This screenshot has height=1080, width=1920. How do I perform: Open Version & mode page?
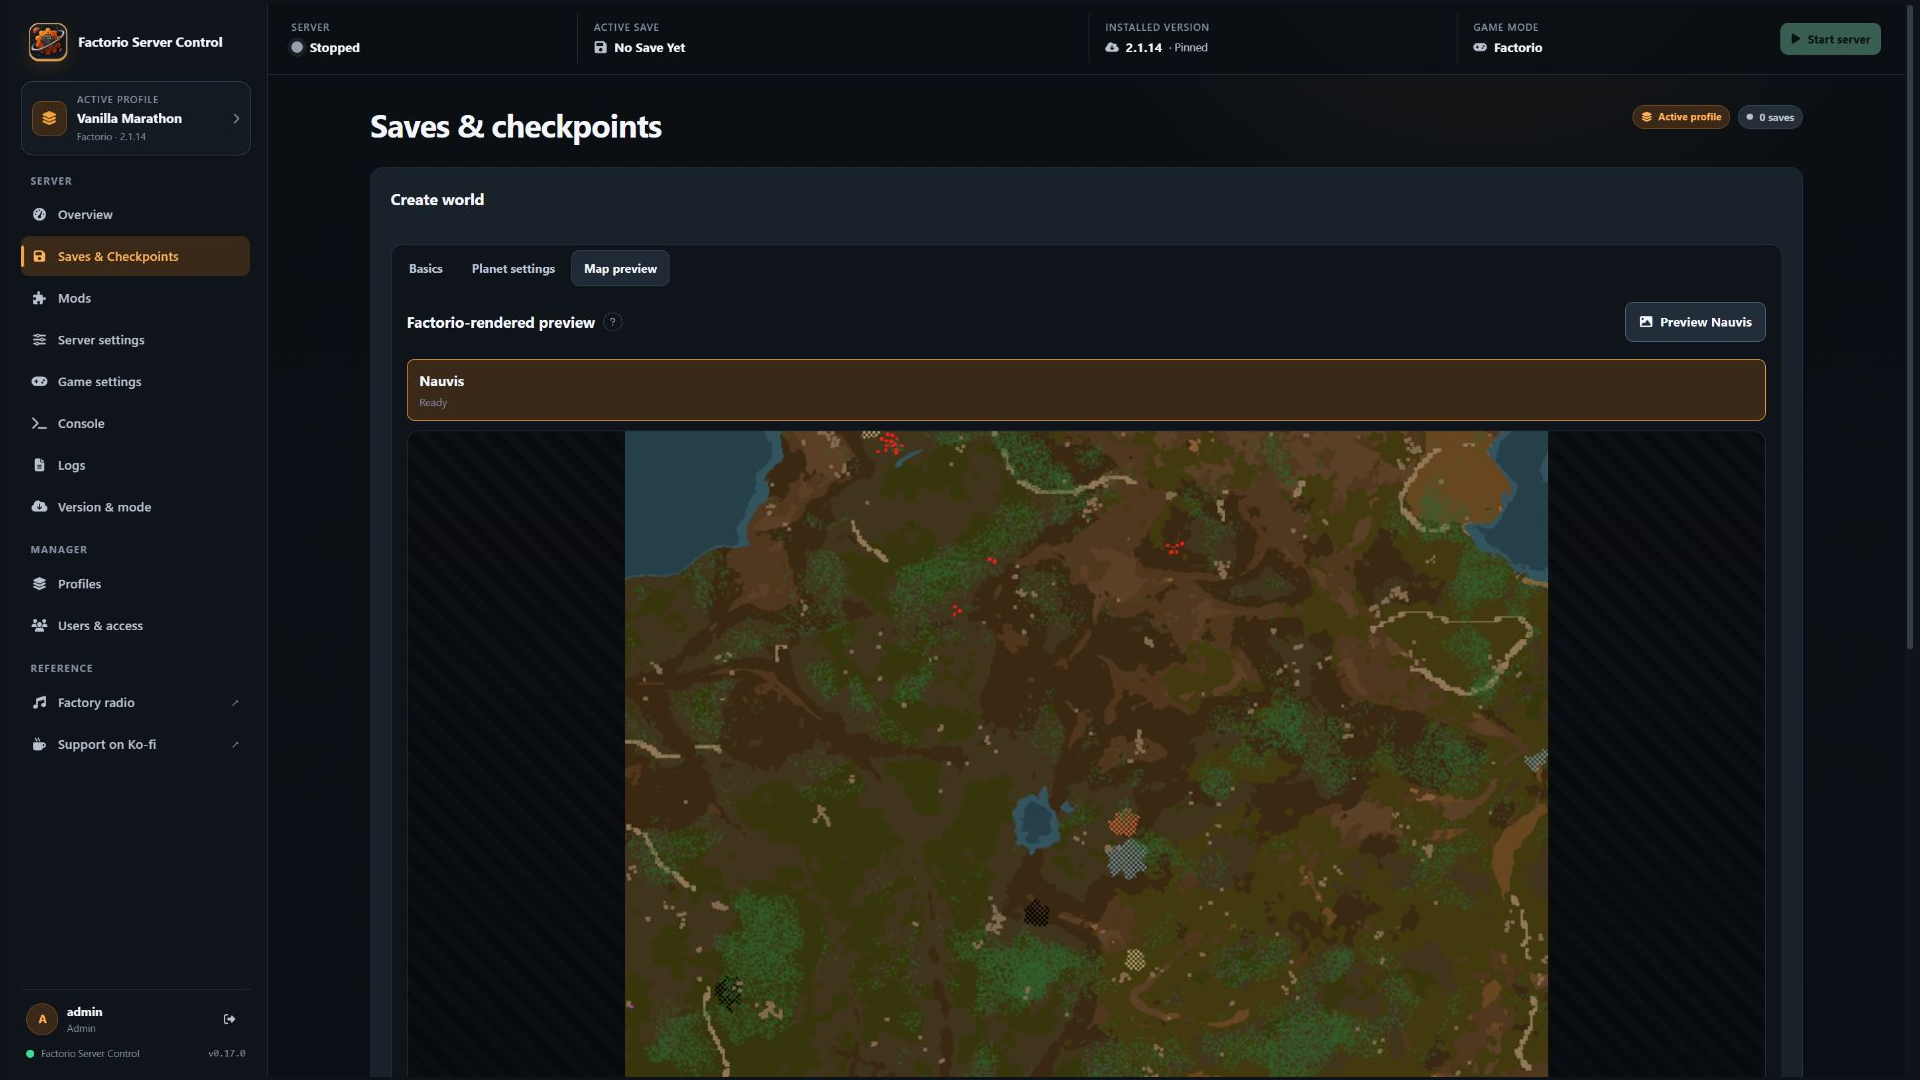[136, 507]
